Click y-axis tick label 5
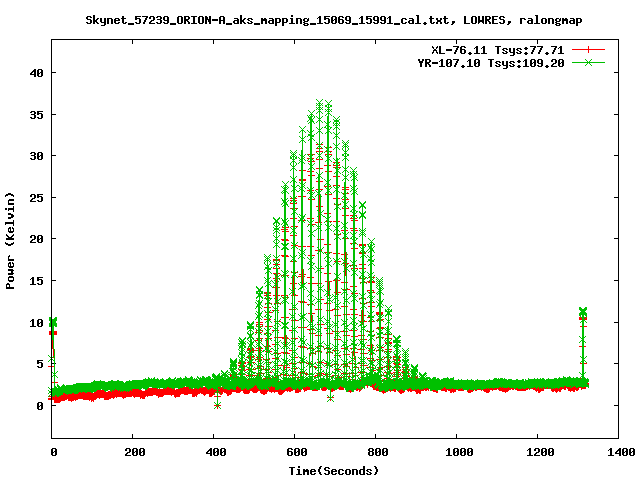 coord(40,364)
